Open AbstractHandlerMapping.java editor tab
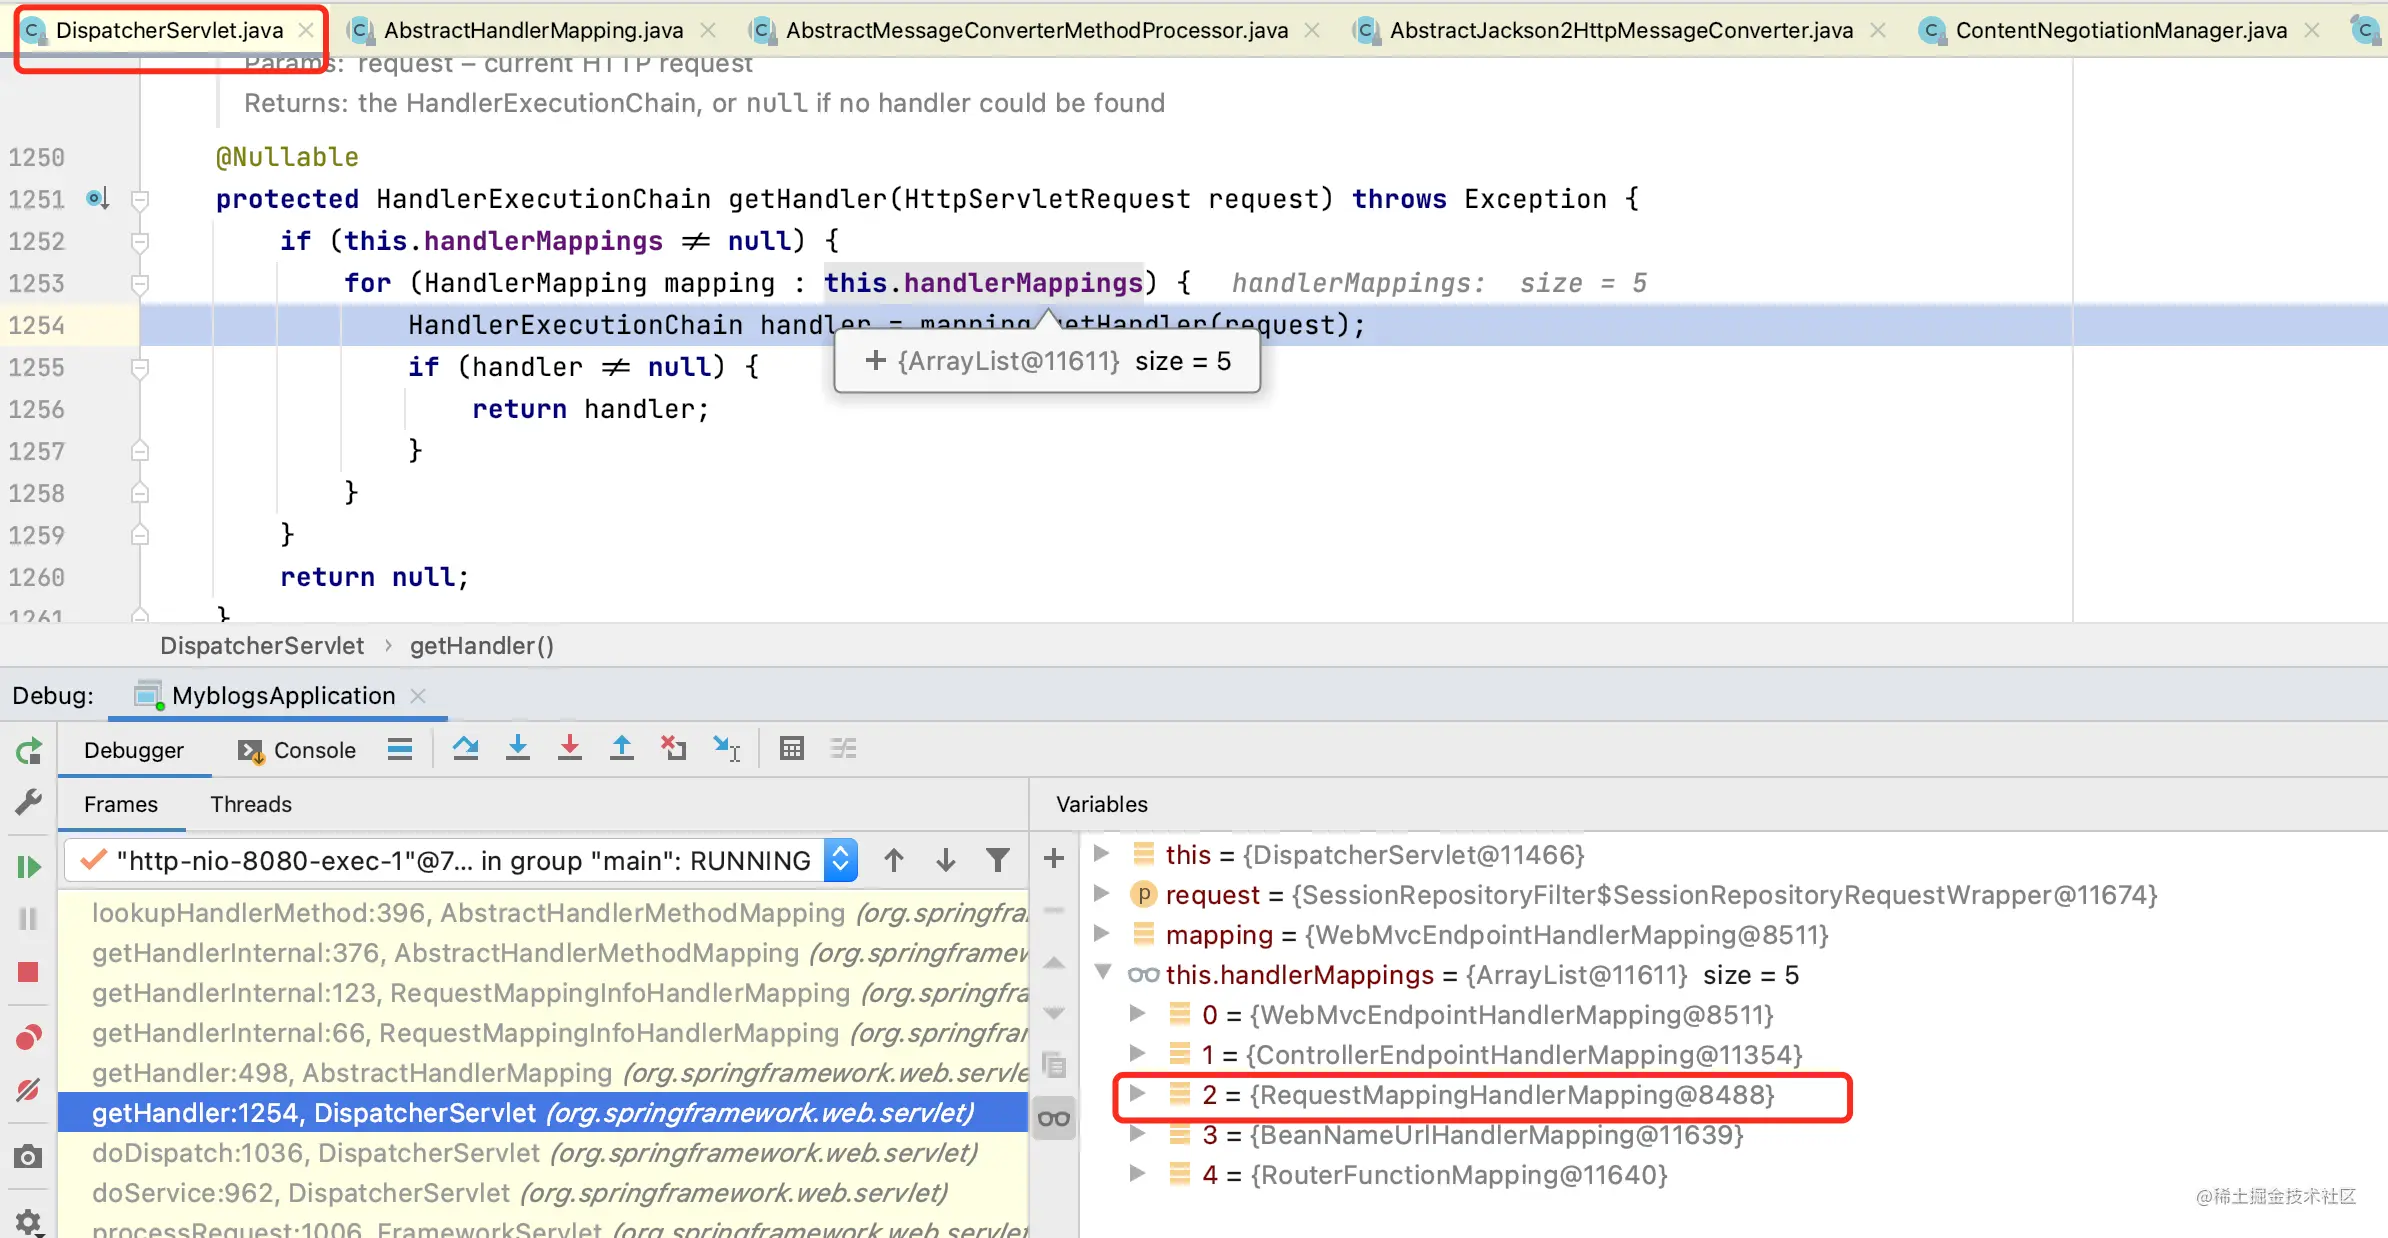The height and width of the screenshot is (1238, 2388). [534, 31]
